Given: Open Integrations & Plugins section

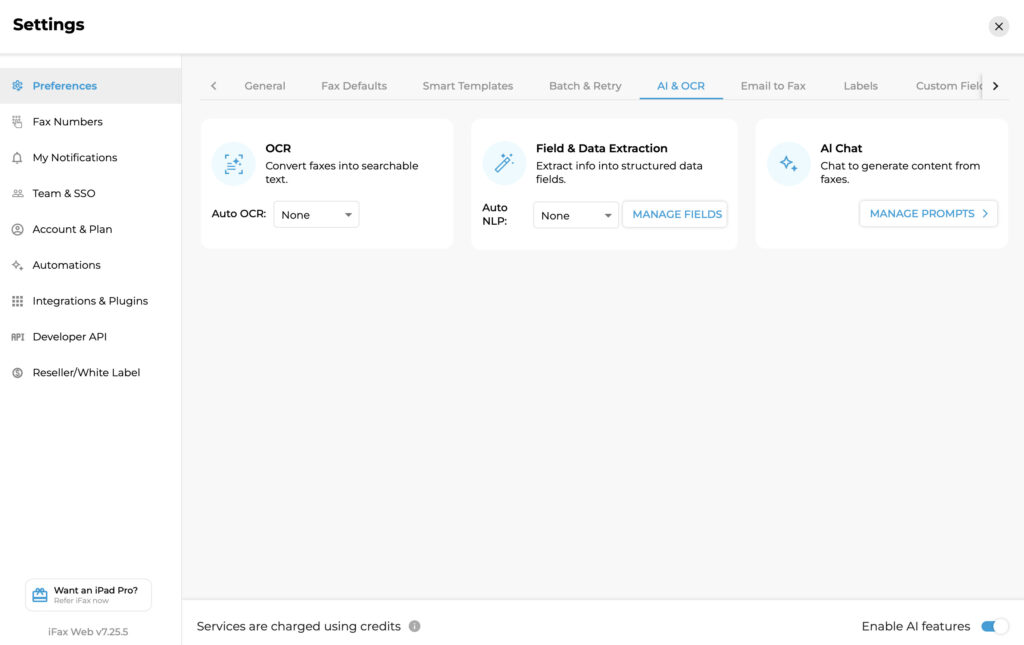Looking at the screenshot, I should tap(89, 301).
